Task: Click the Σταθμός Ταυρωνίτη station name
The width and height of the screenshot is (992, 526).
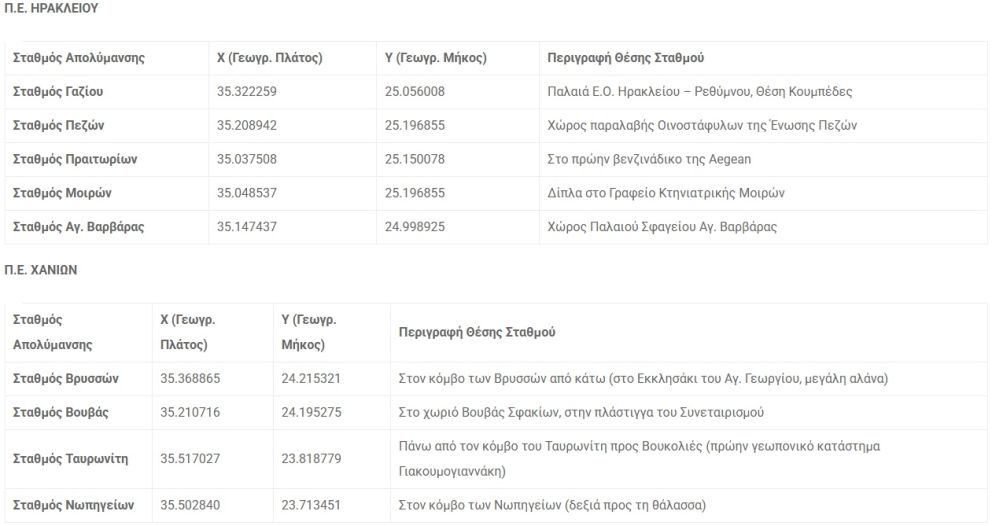Action: (71, 459)
